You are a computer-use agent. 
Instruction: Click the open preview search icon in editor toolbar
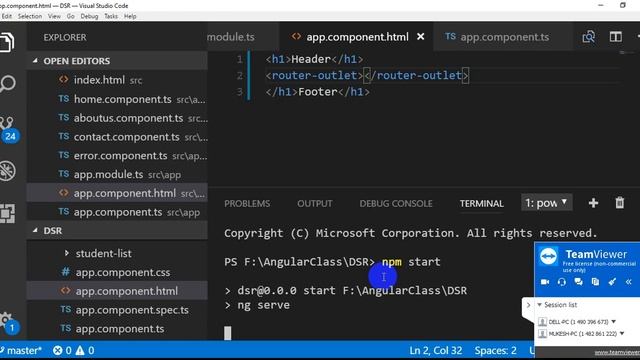(588, 37)
